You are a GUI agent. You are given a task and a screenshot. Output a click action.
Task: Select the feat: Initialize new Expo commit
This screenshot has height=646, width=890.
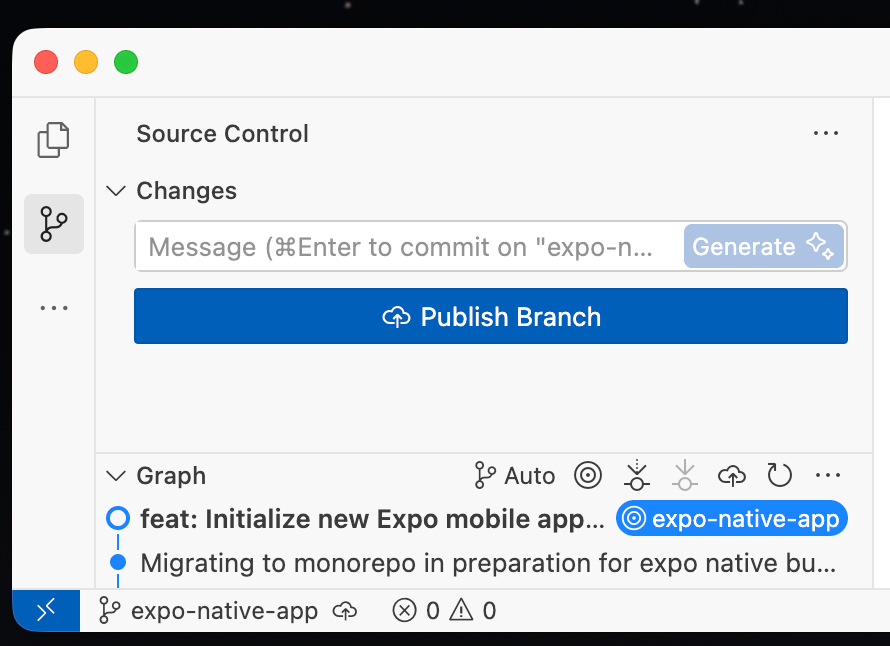372,519
